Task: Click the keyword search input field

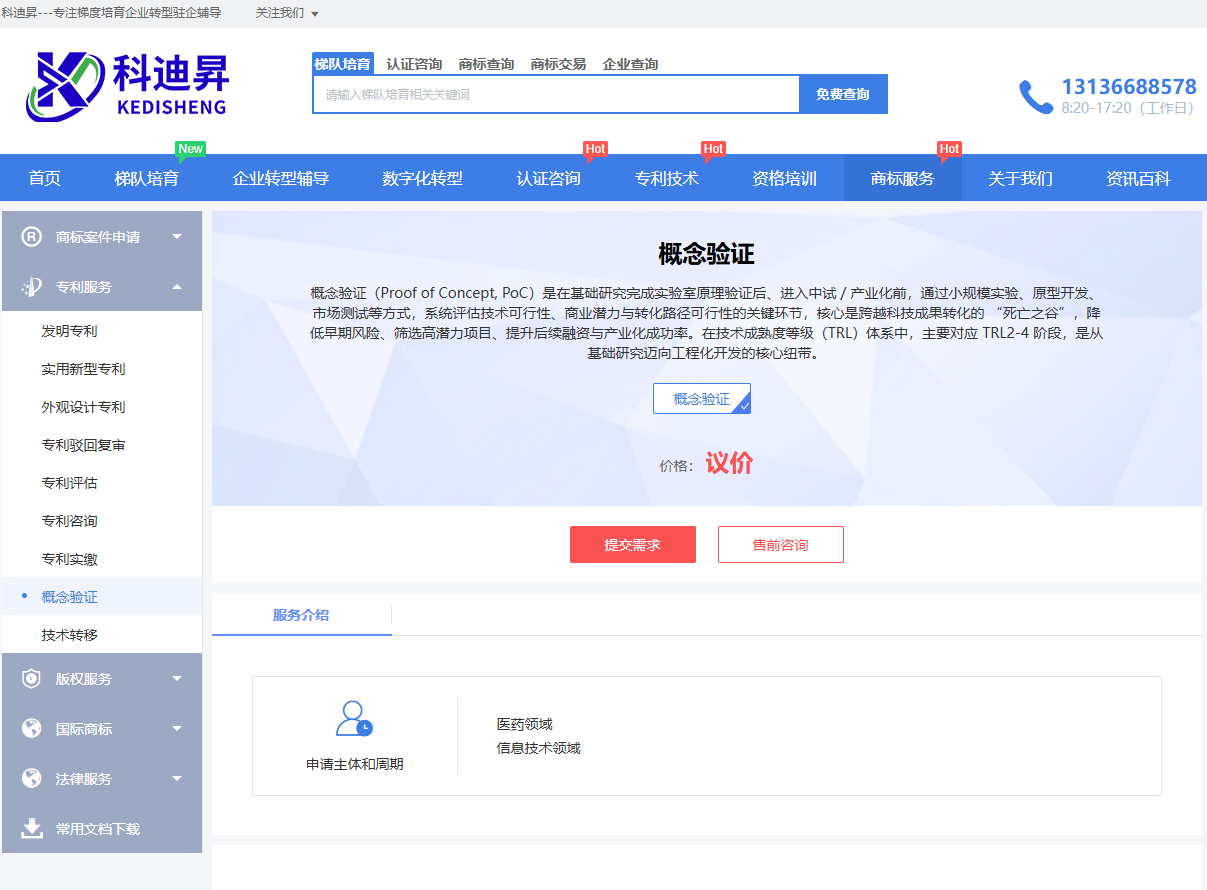Action: (556, 95)
